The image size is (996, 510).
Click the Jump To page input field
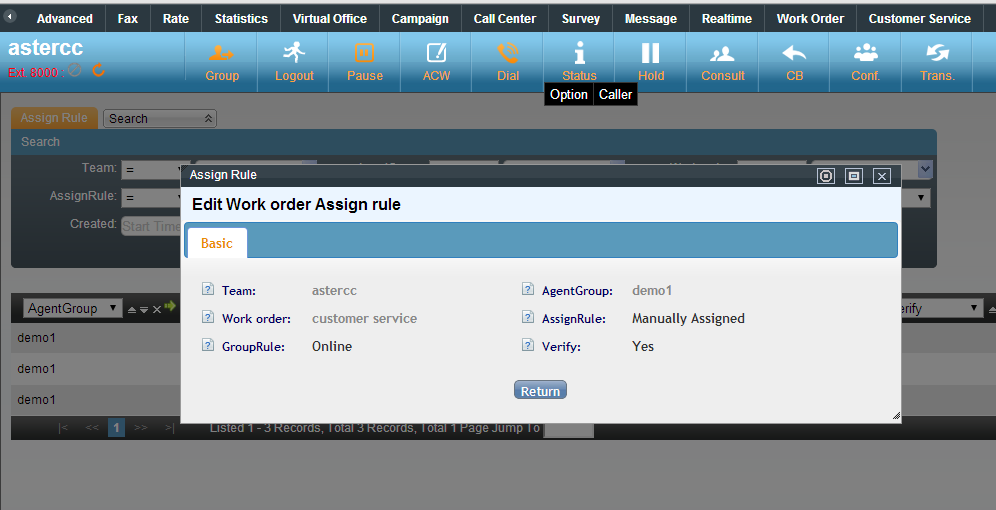[x=568, y=428]
